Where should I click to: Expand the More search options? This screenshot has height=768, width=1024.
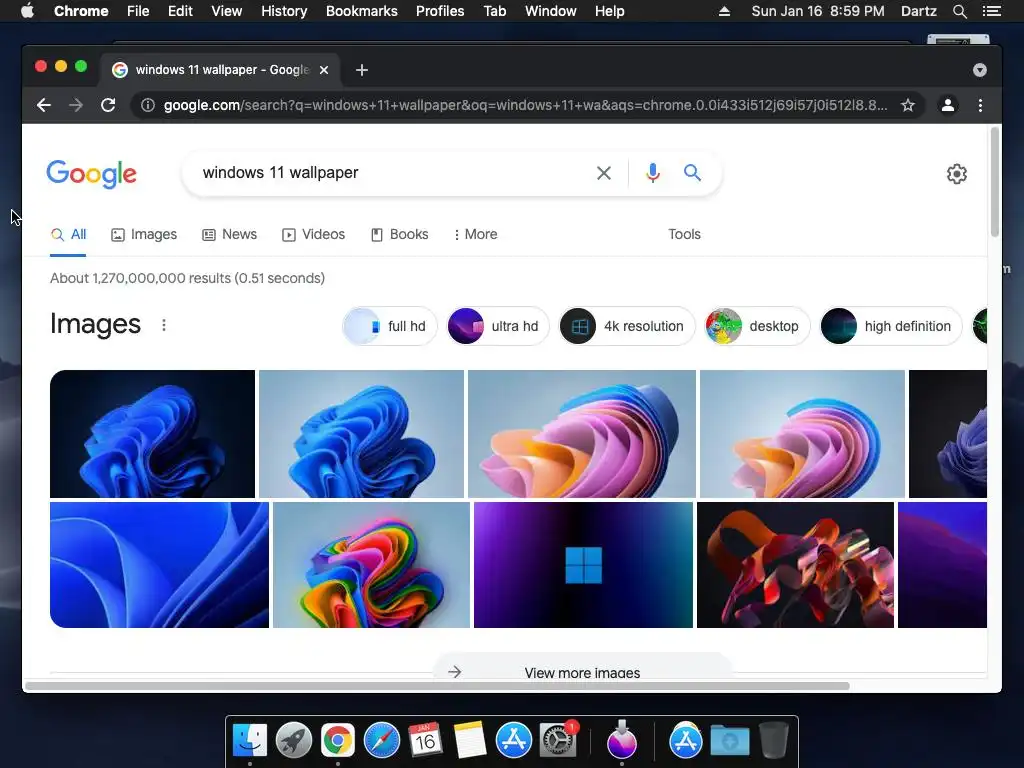pos(476,234)
